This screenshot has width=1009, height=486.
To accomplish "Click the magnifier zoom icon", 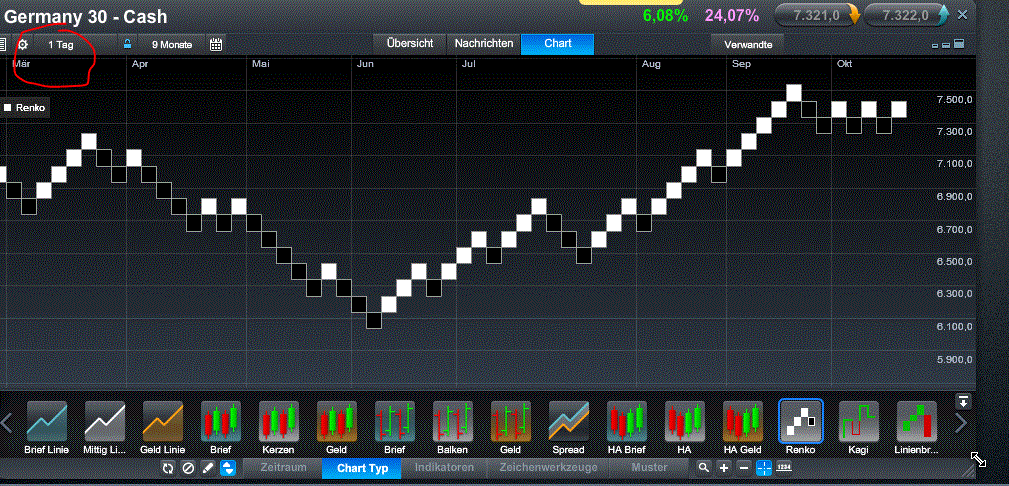I will (x=704, y=468).
